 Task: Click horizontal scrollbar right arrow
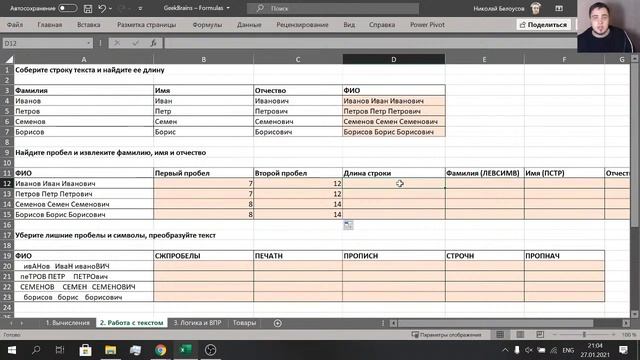pos(626,323)
